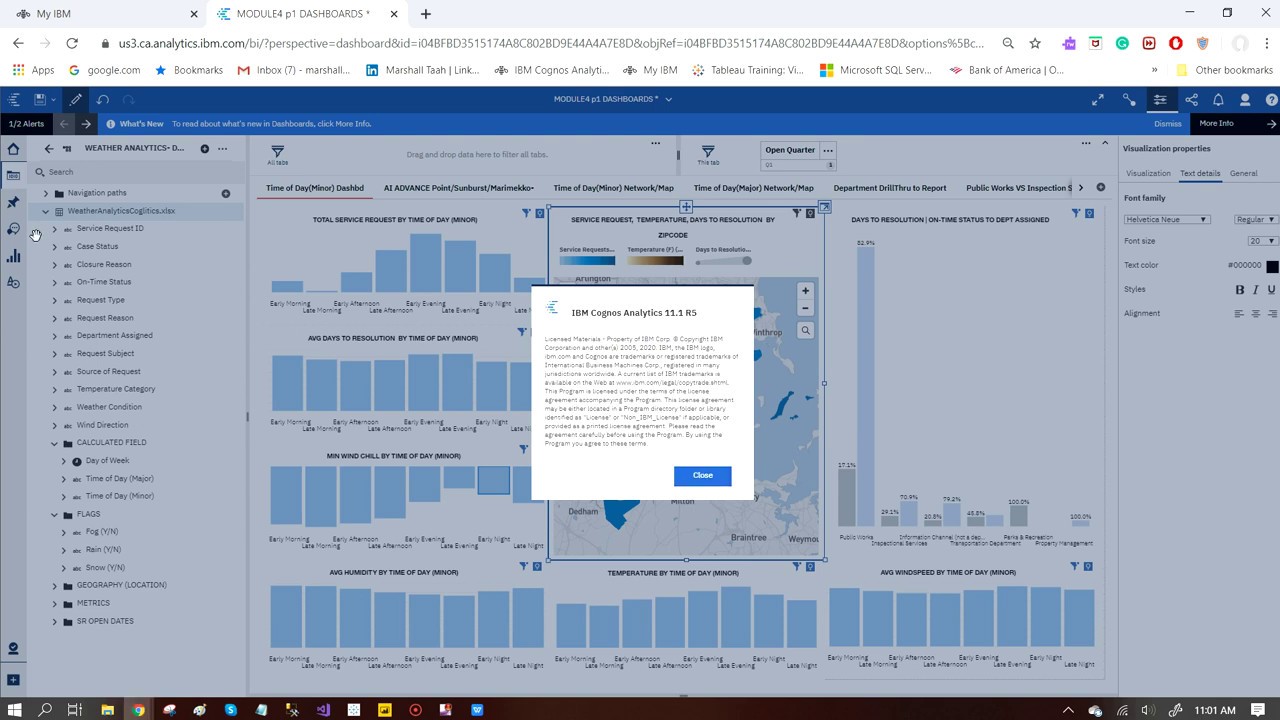
Task: Open the Helvetica Neue font family dropdown
Action: click(1167, 219)
